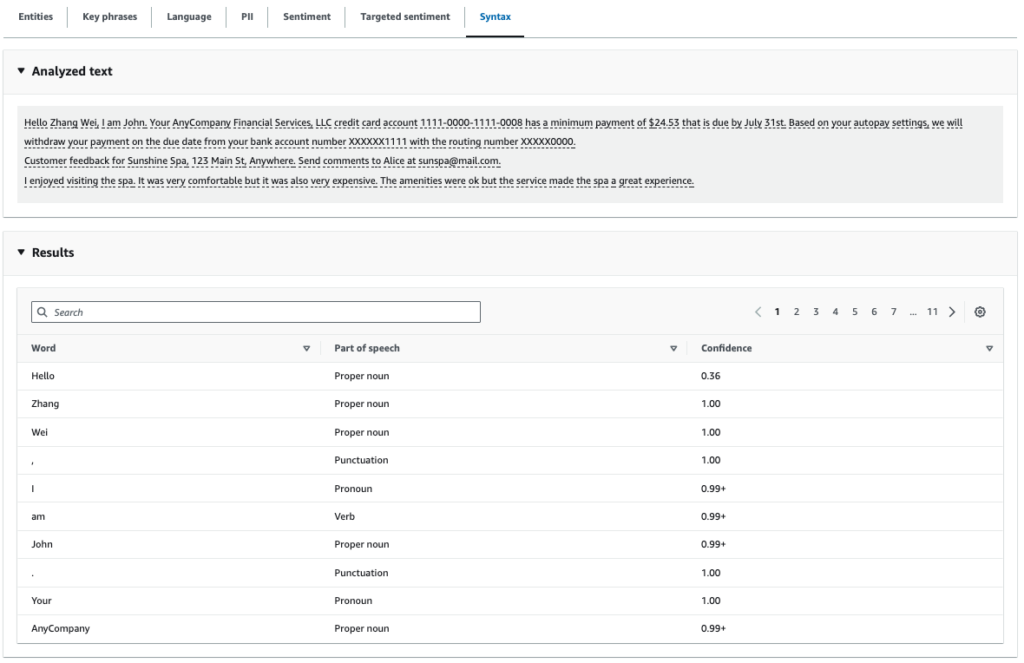This screenshot has height=663, width=1024.
Task: Click inside the Search field
Action: pos(250,311)
